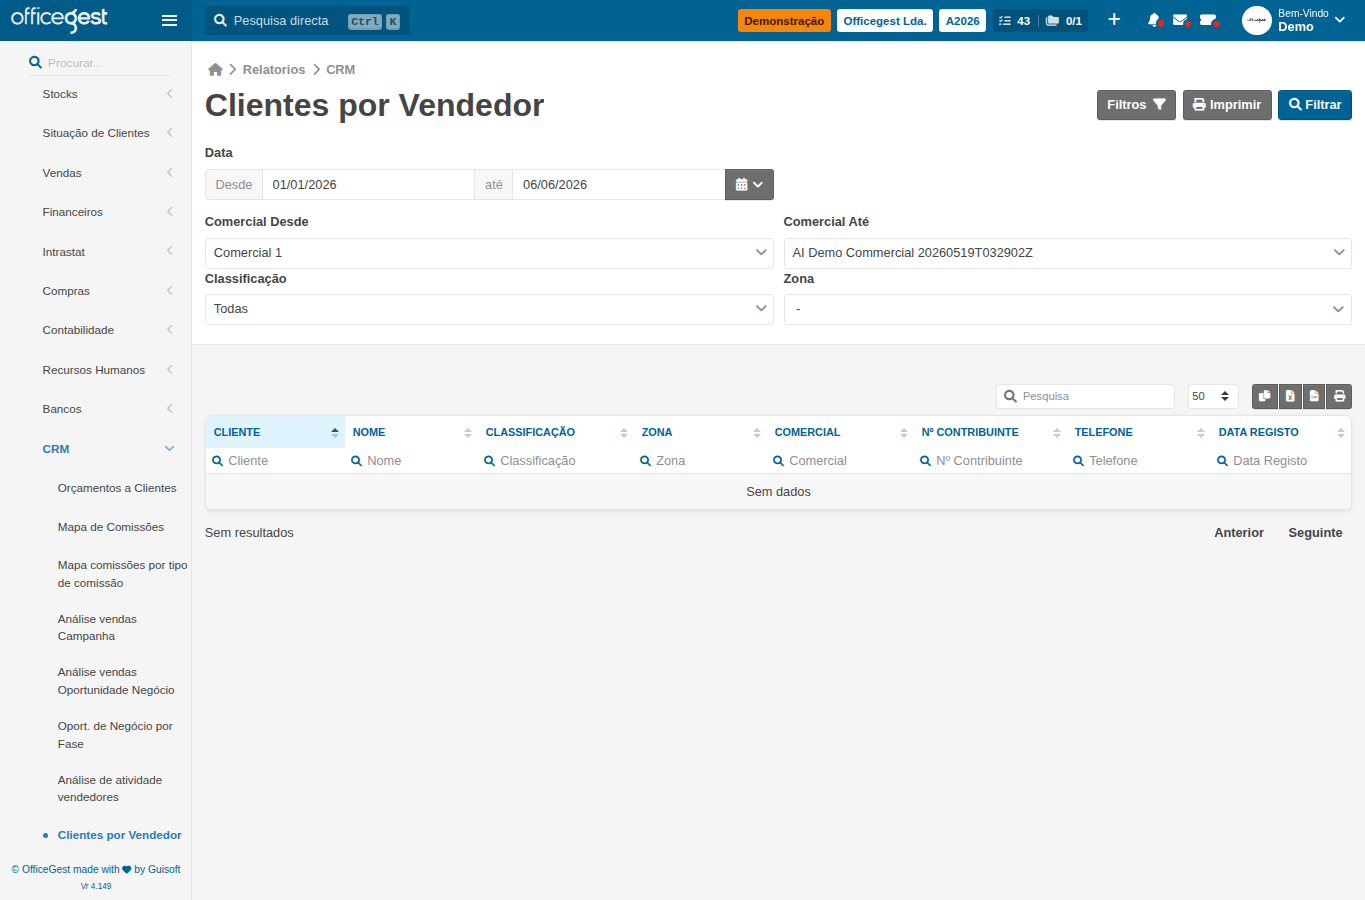Click the plus icon in top bar
1365x900 pixels.
(1114, 20)
